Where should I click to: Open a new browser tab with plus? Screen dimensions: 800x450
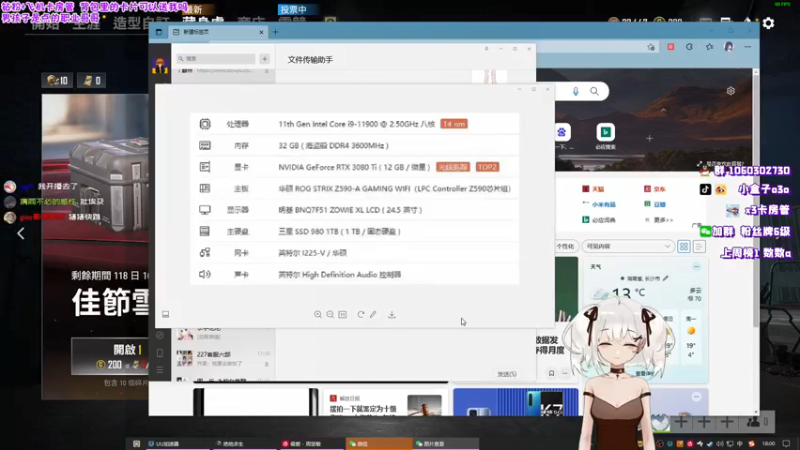(276, 32)
